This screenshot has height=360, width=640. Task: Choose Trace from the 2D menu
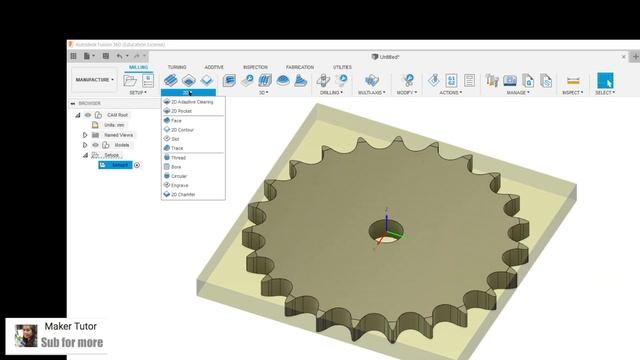coord(193,148)
